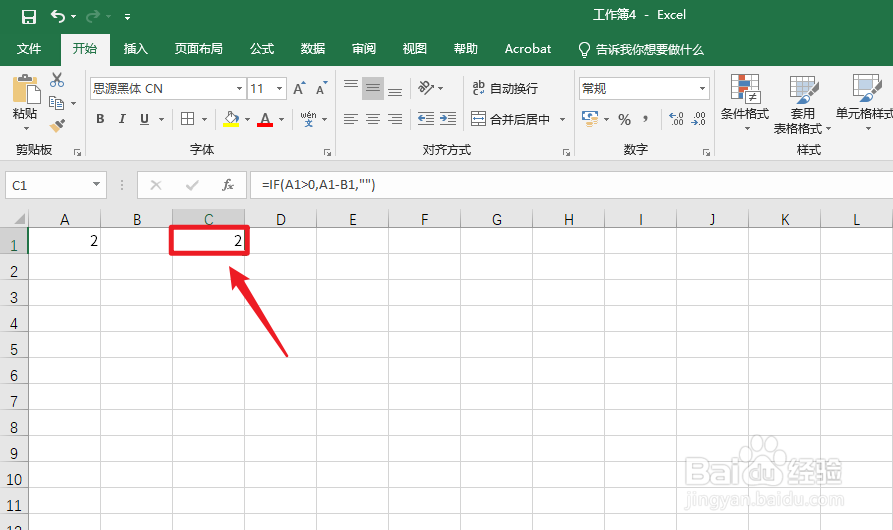The height and width of the screenshot is (530, 893).
Task: Open 套用表格格式 table format menu
Action: pos(802,105)
